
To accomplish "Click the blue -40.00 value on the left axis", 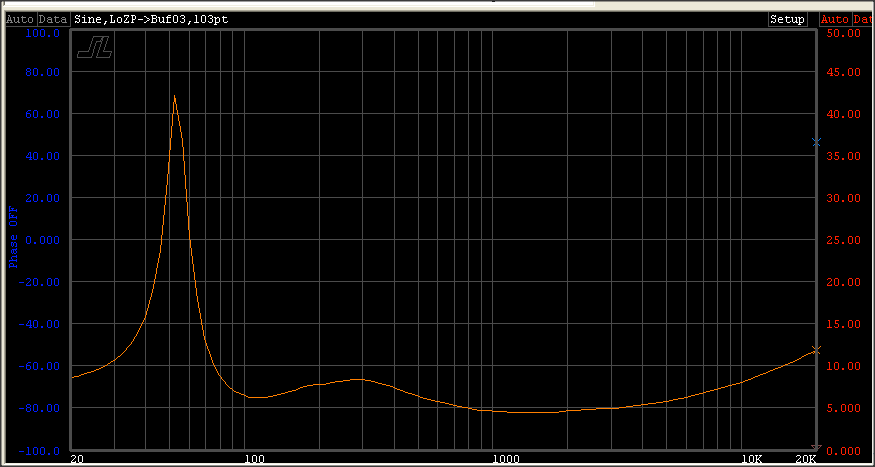I will click(39, 324).
